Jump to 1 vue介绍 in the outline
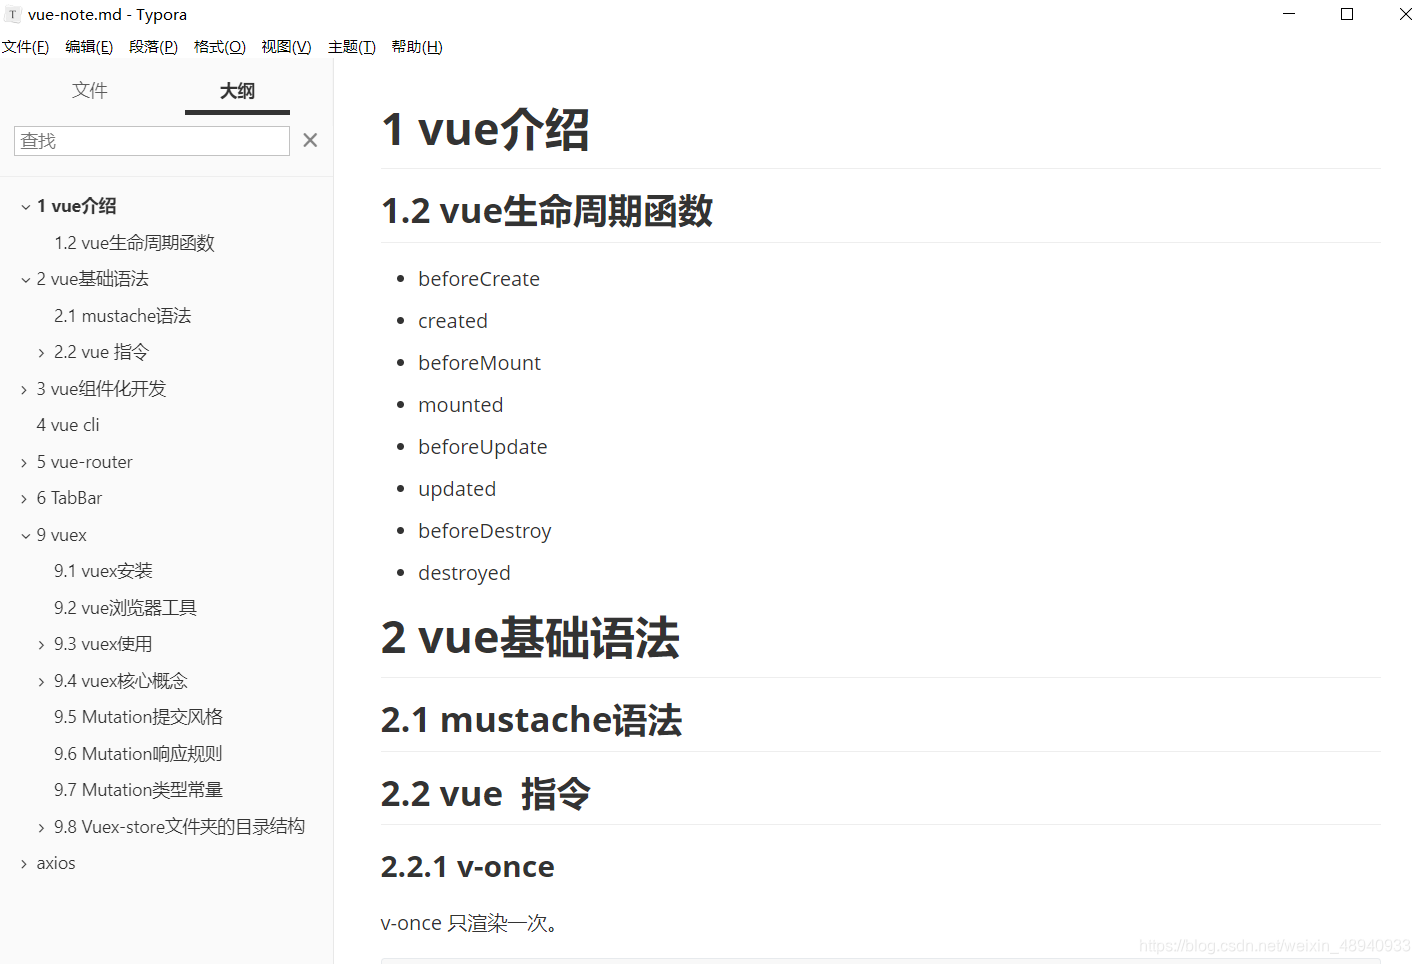 (x=77, y=206)
